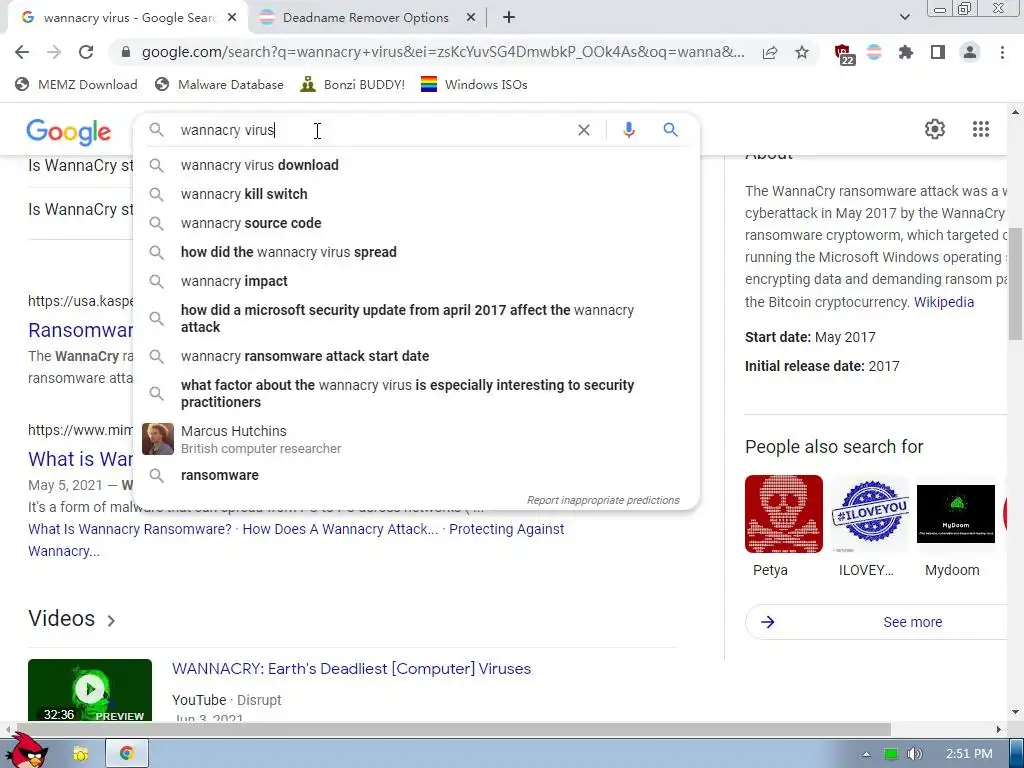The image size is (1024, 768).
Task: Open the Chrome profile avatar
Action: tap(970, 52)
